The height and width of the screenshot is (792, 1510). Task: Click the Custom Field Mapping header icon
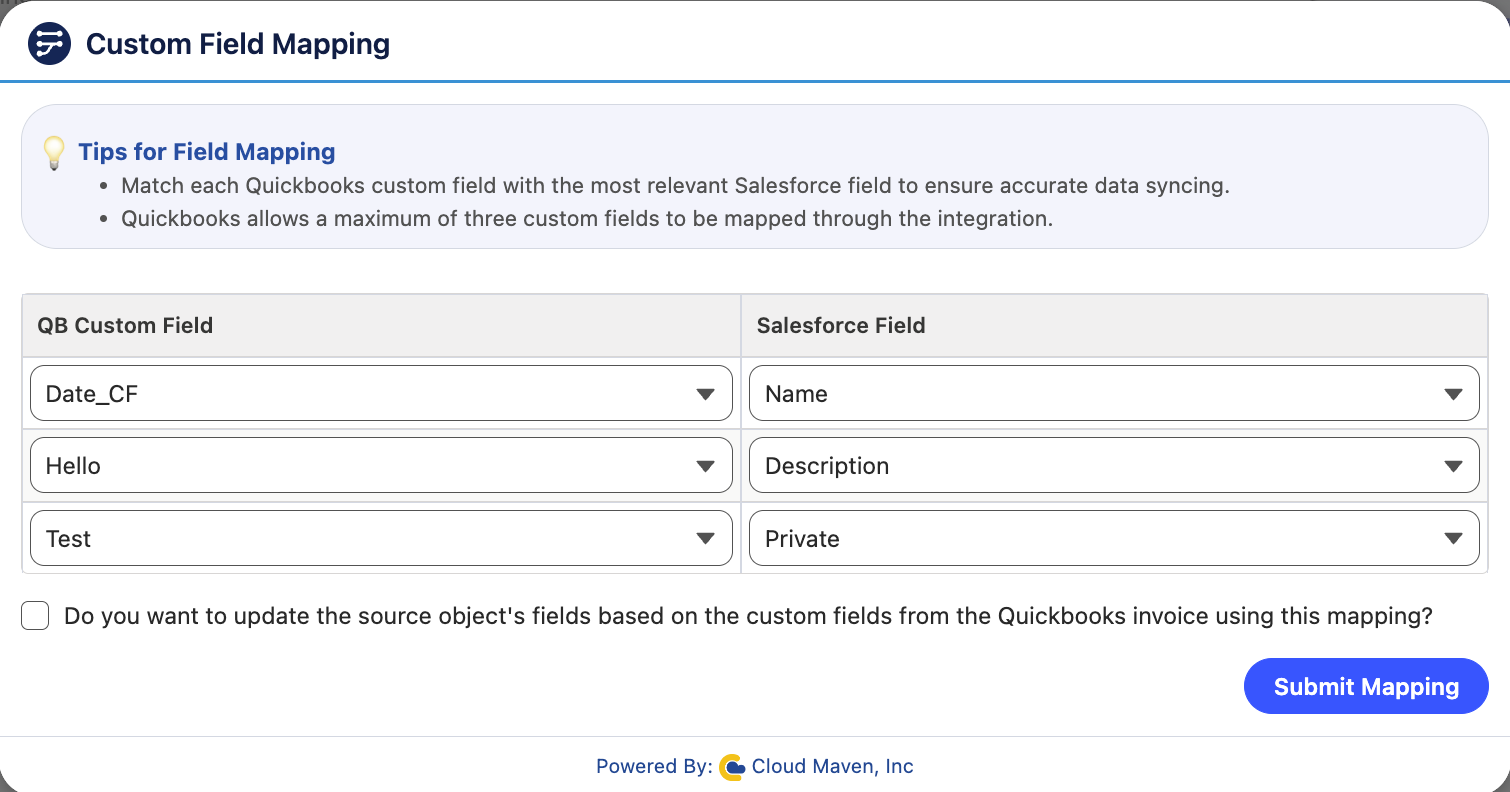click(49, 44)
